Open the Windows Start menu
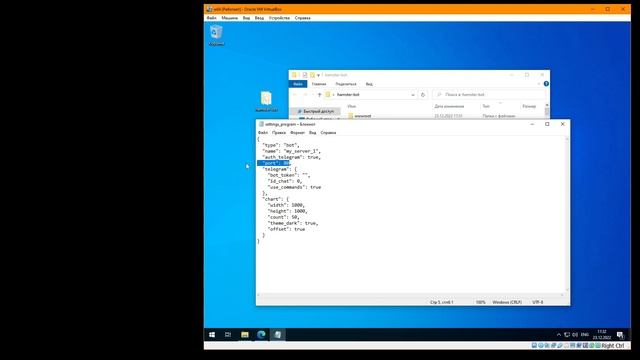This screenshot has height=360, width=640. [x=212, y=335]
